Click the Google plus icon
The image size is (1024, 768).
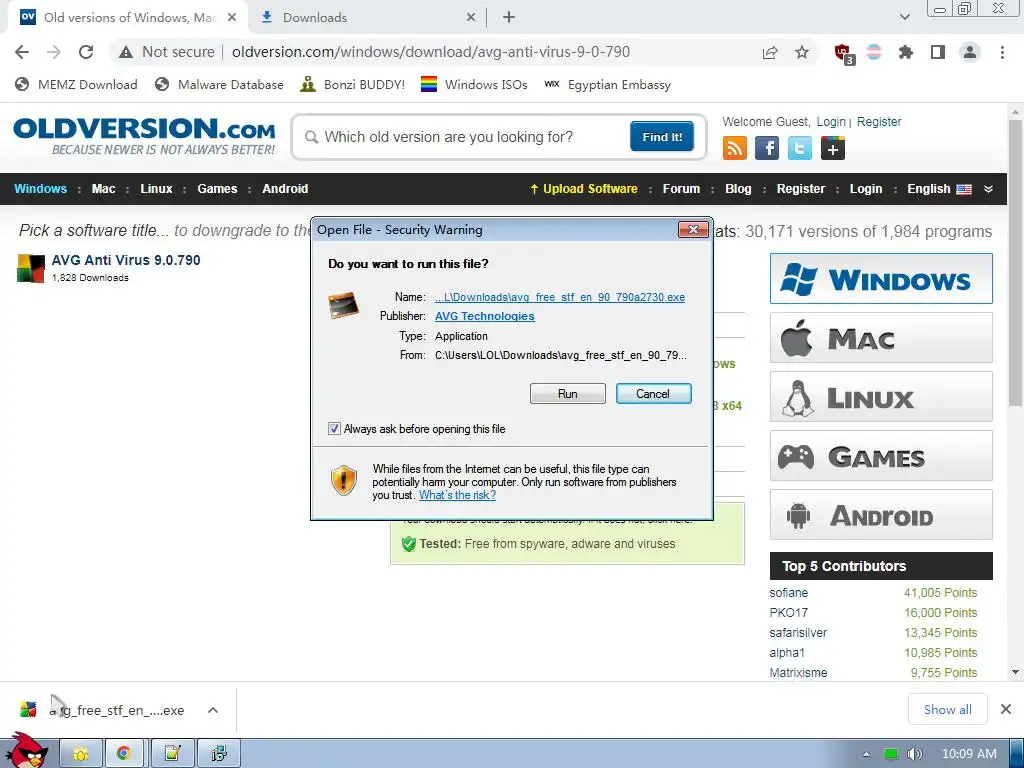833,148
